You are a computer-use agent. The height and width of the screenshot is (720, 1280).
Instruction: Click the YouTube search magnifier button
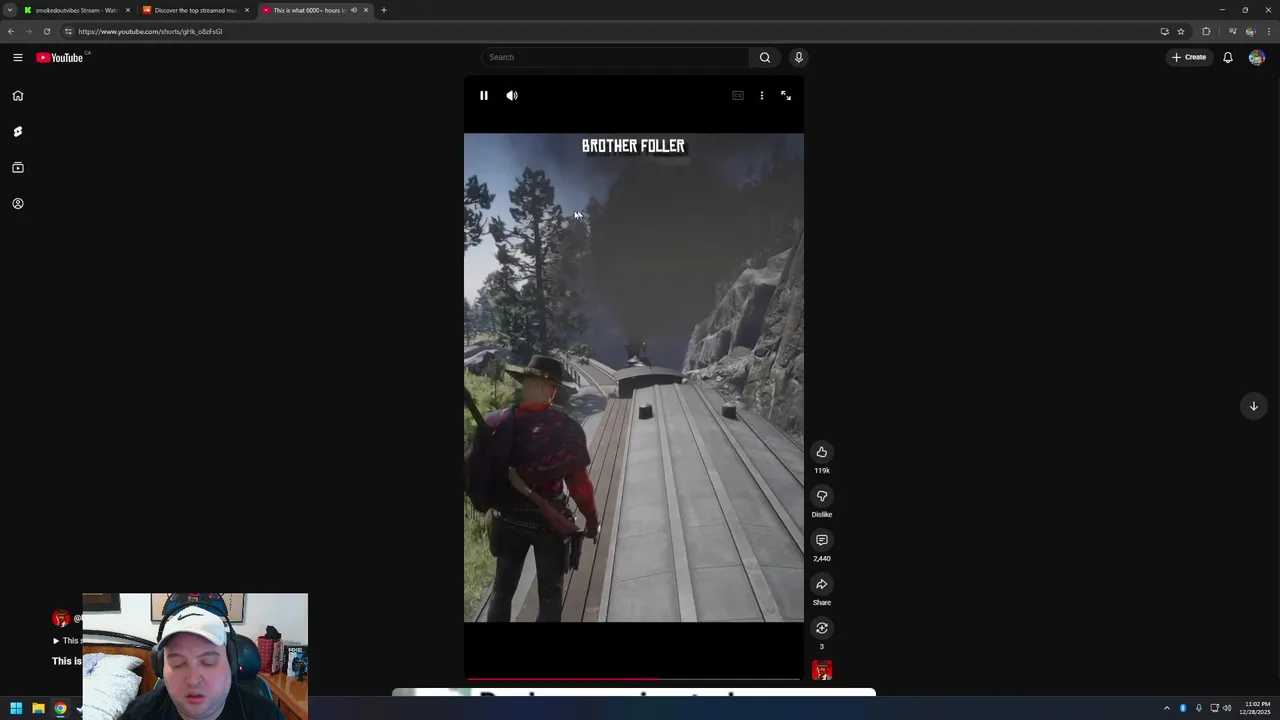[x=765, y=57]
